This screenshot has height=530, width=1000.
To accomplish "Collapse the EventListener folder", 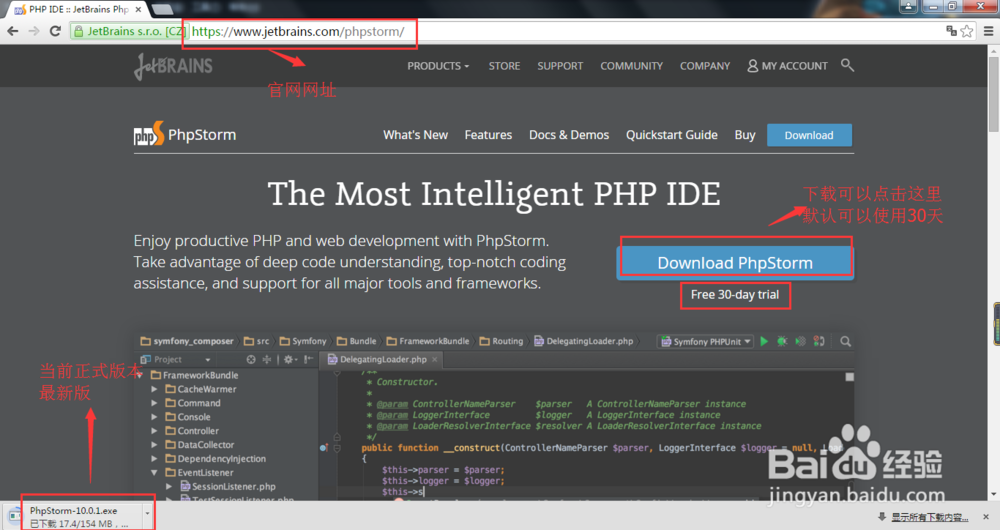I will pyautogui.click(x=154, y=473).
